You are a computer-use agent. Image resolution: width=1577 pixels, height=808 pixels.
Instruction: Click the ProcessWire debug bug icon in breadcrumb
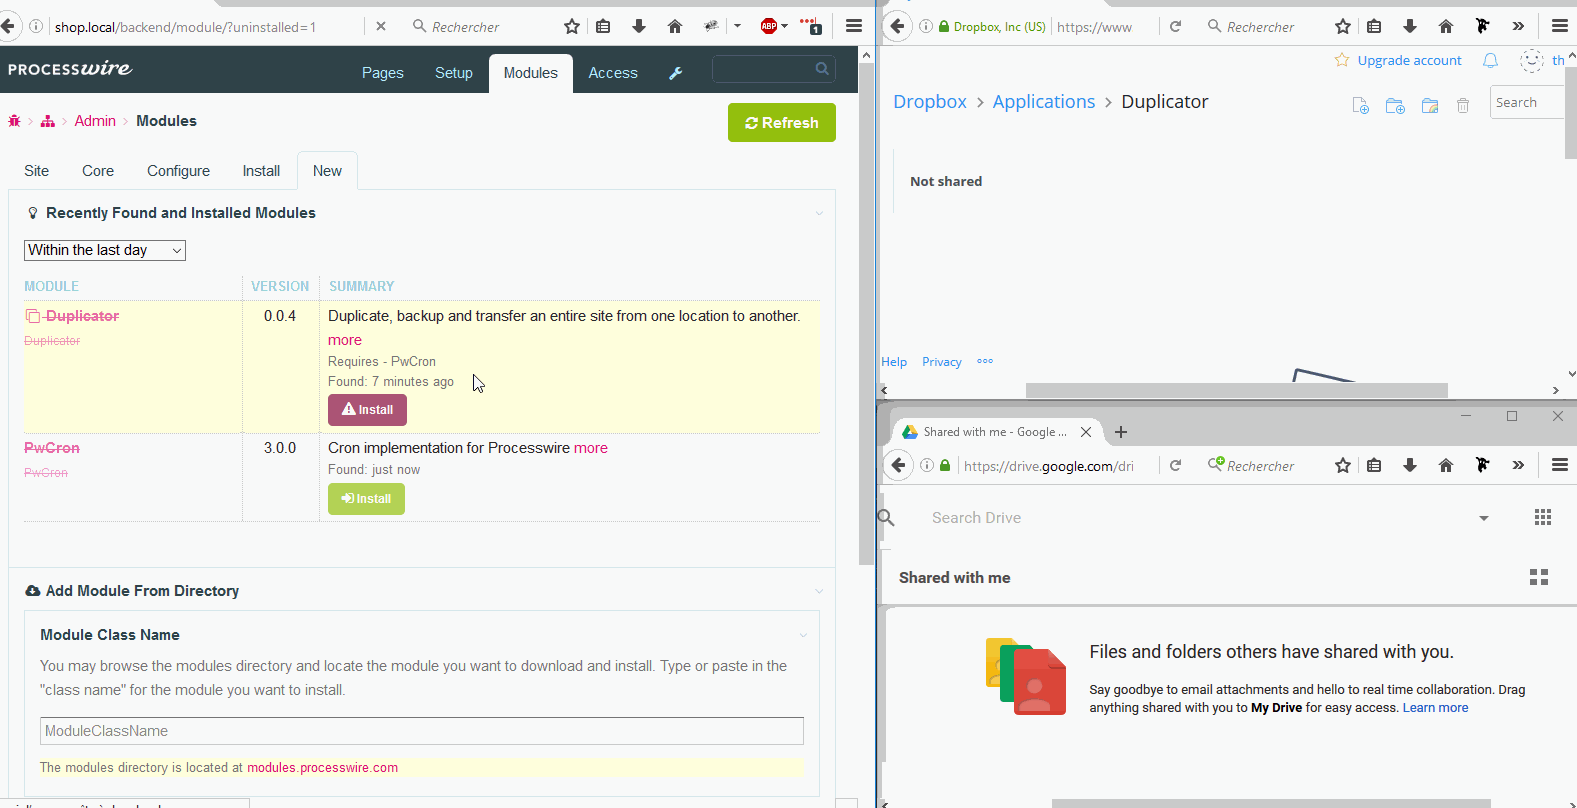pyautogui.click(x=14, y=121)
